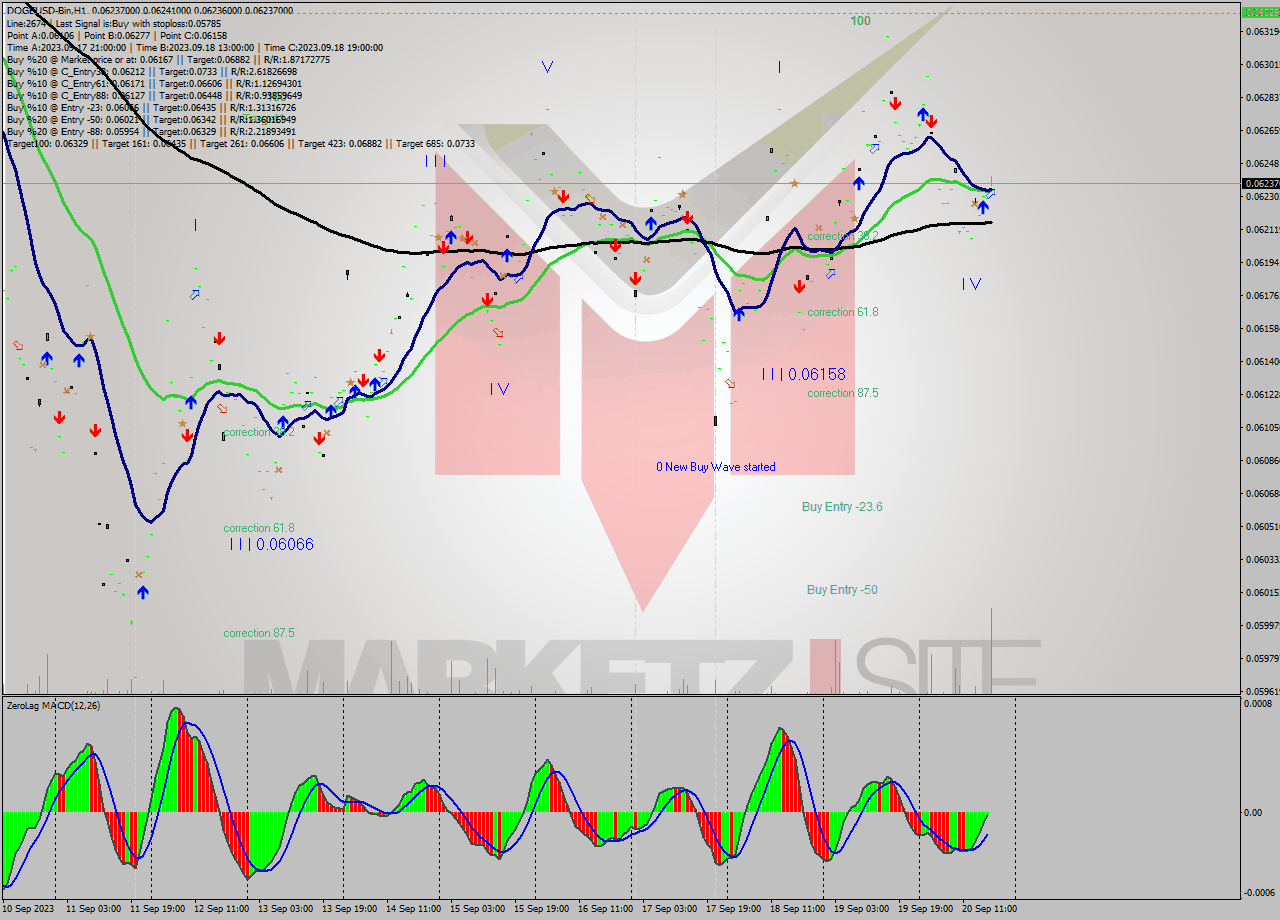Click the '16 Sep 11:00' time label
The height and width of the screenshot is (920, 1280).
(607, 909)
